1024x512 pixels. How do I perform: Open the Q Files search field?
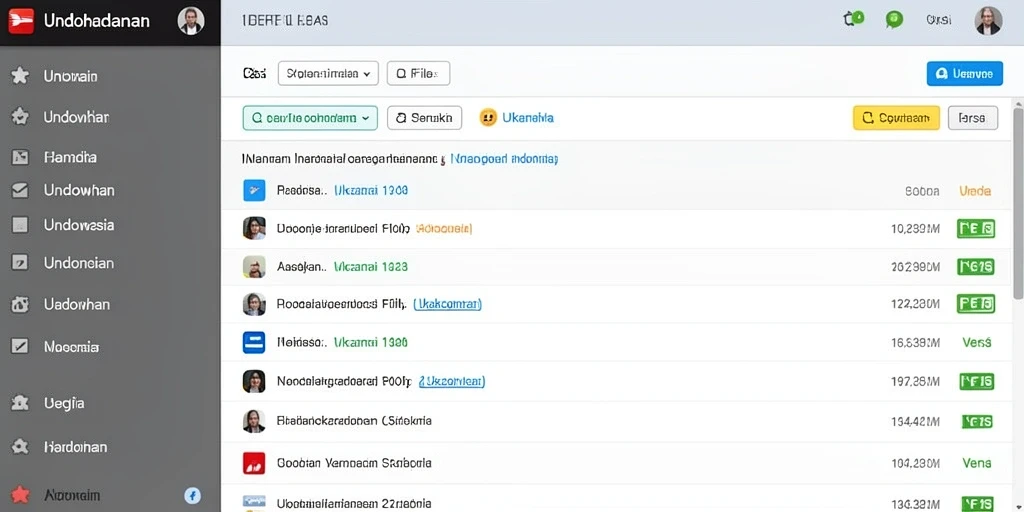click(x=419, y=74)
